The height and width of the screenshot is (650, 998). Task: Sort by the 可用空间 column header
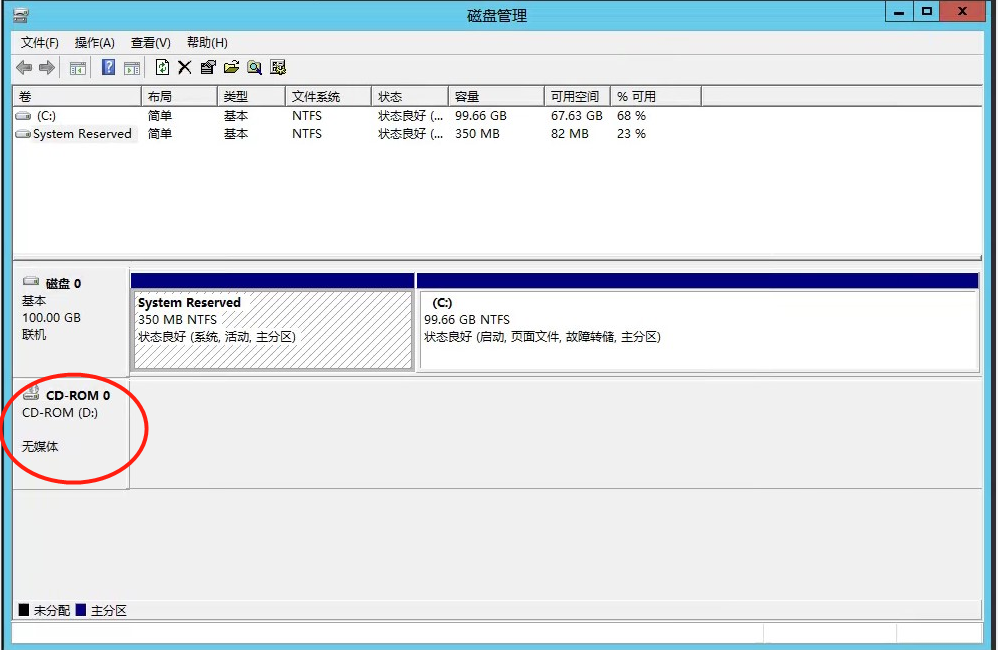click(x=577, y=97)
